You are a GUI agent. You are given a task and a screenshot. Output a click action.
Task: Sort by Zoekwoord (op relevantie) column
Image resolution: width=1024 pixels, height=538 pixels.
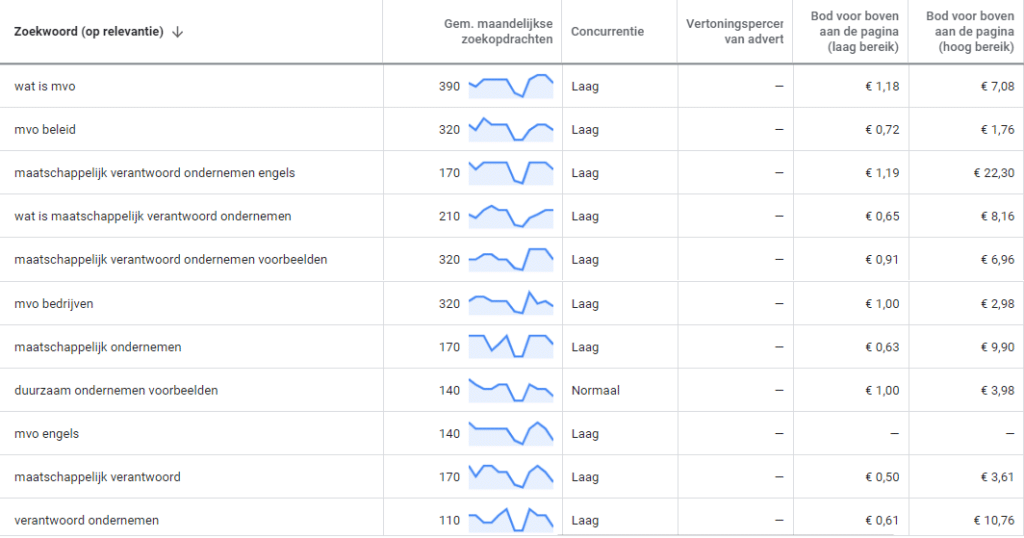(x=89, y=31)
